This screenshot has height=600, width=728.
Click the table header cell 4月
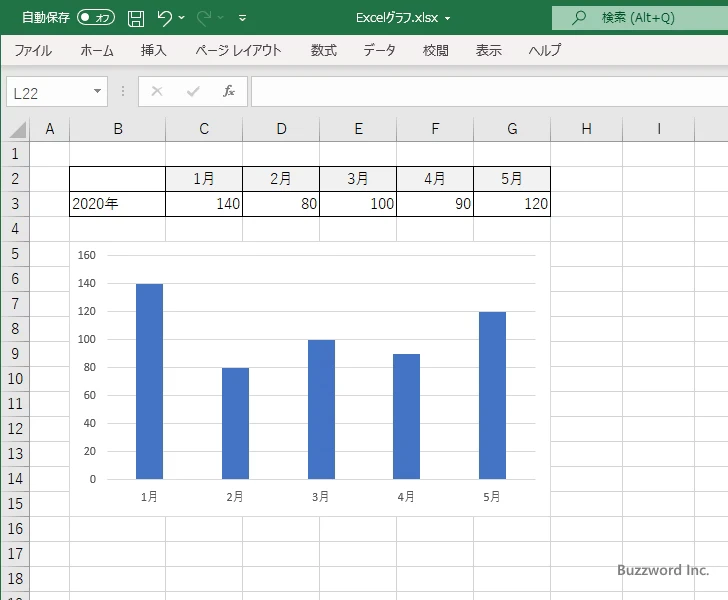coord(435,179)
